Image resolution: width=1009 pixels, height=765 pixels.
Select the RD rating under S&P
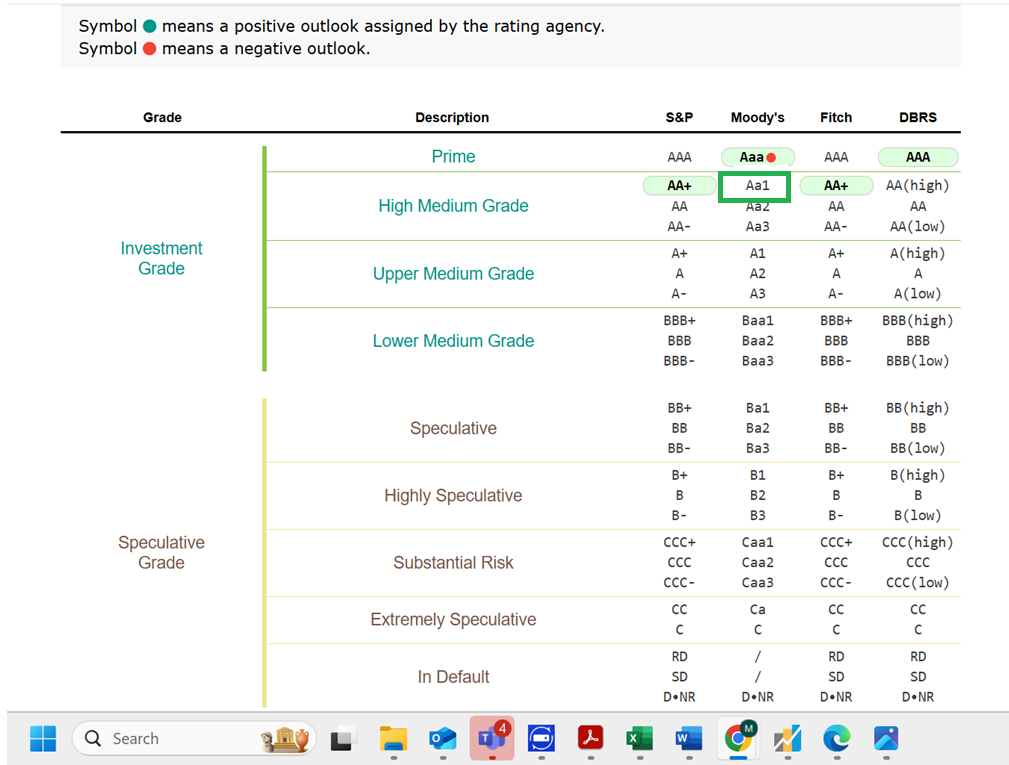click(x=679, y=656)
